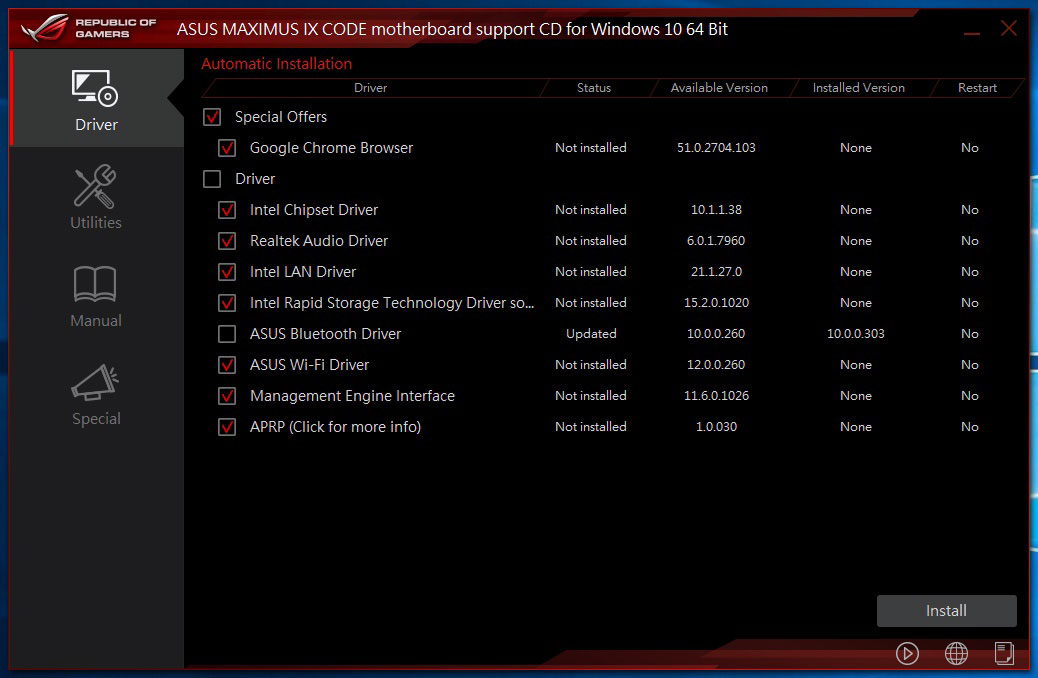The height and width of the screenshot is (678, 1038).
Task: Open the Driver section in sidebar
Action: tap(96, 99)
